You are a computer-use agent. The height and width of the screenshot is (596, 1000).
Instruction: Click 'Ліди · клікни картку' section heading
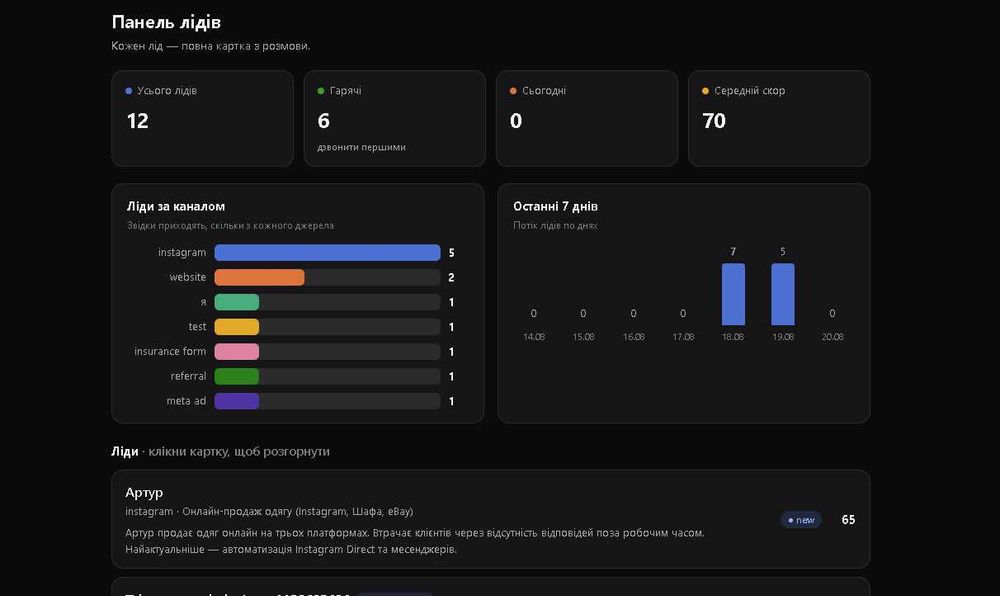[220, 451]
